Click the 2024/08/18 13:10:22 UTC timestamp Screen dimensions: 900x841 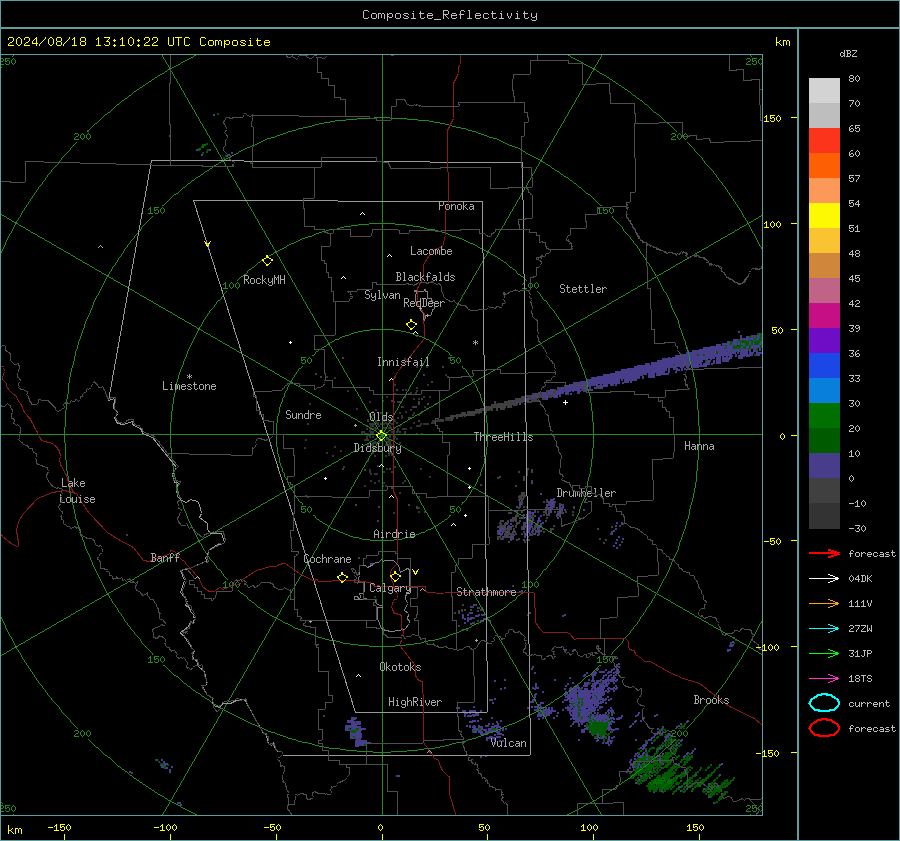pos(138,42)
